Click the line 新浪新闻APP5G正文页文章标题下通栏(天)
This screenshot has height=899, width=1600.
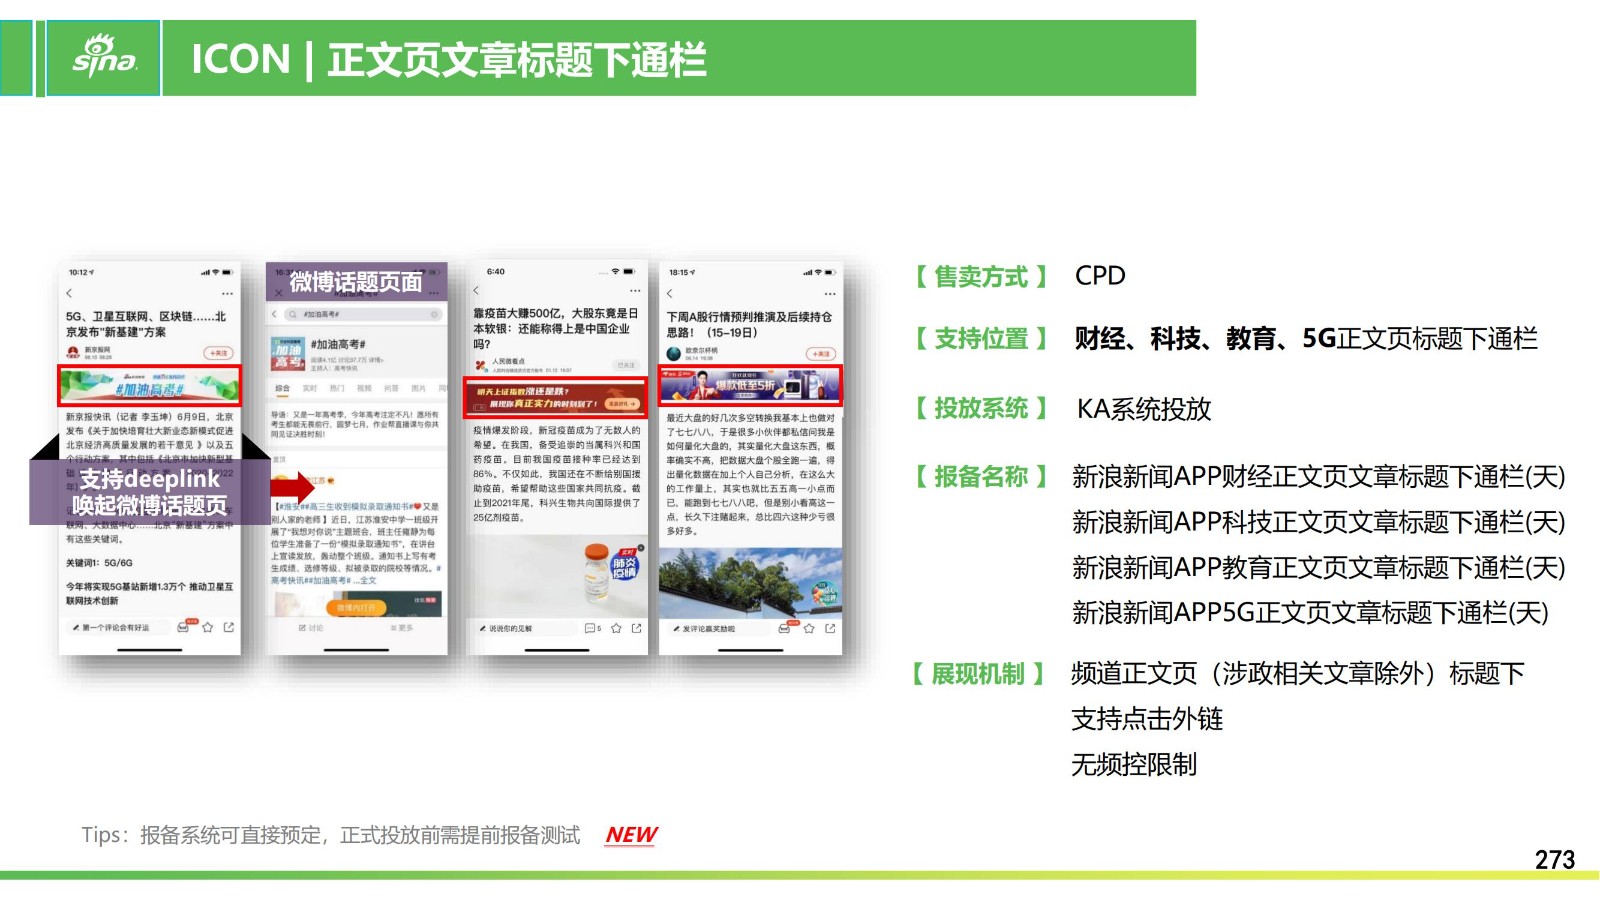1310,613
